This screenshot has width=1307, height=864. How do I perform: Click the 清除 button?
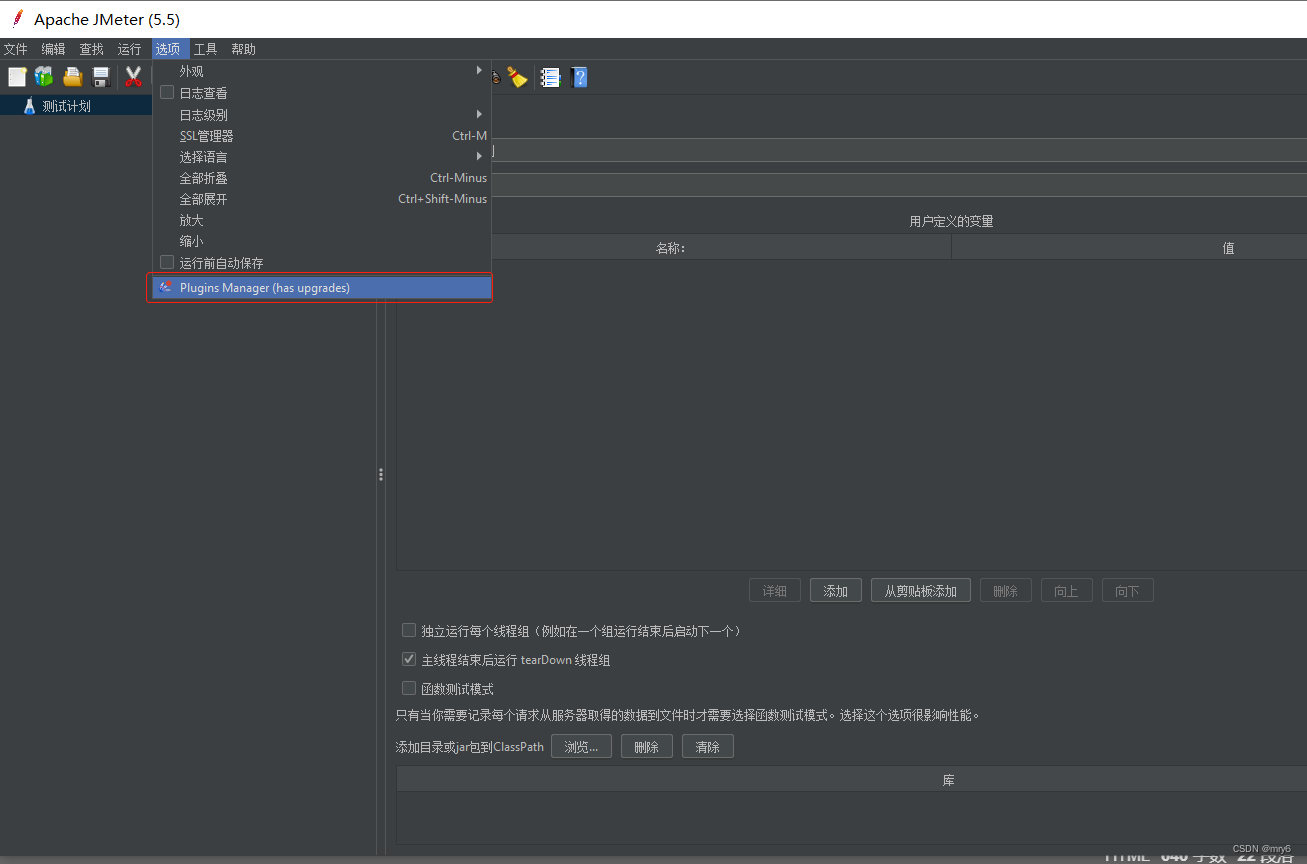(708, 746)
